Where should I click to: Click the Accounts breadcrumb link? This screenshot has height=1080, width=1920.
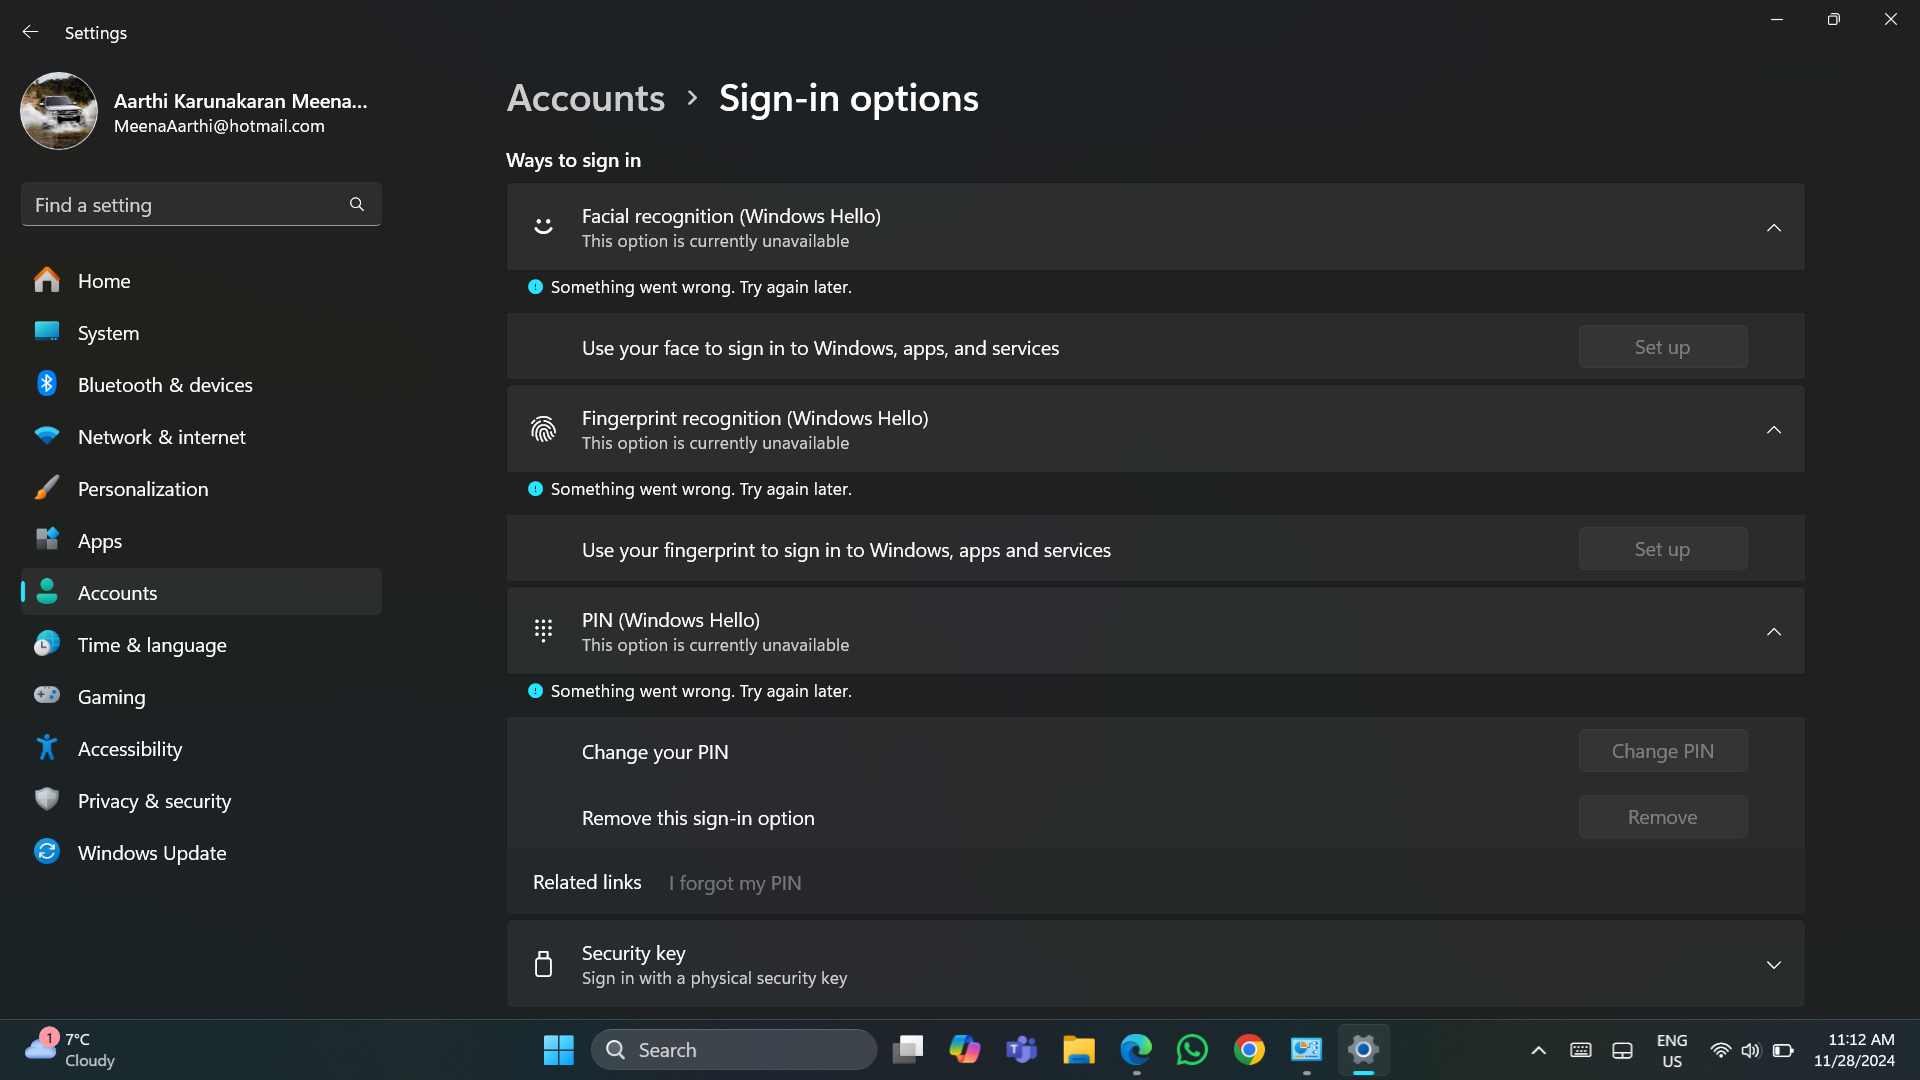586,98
